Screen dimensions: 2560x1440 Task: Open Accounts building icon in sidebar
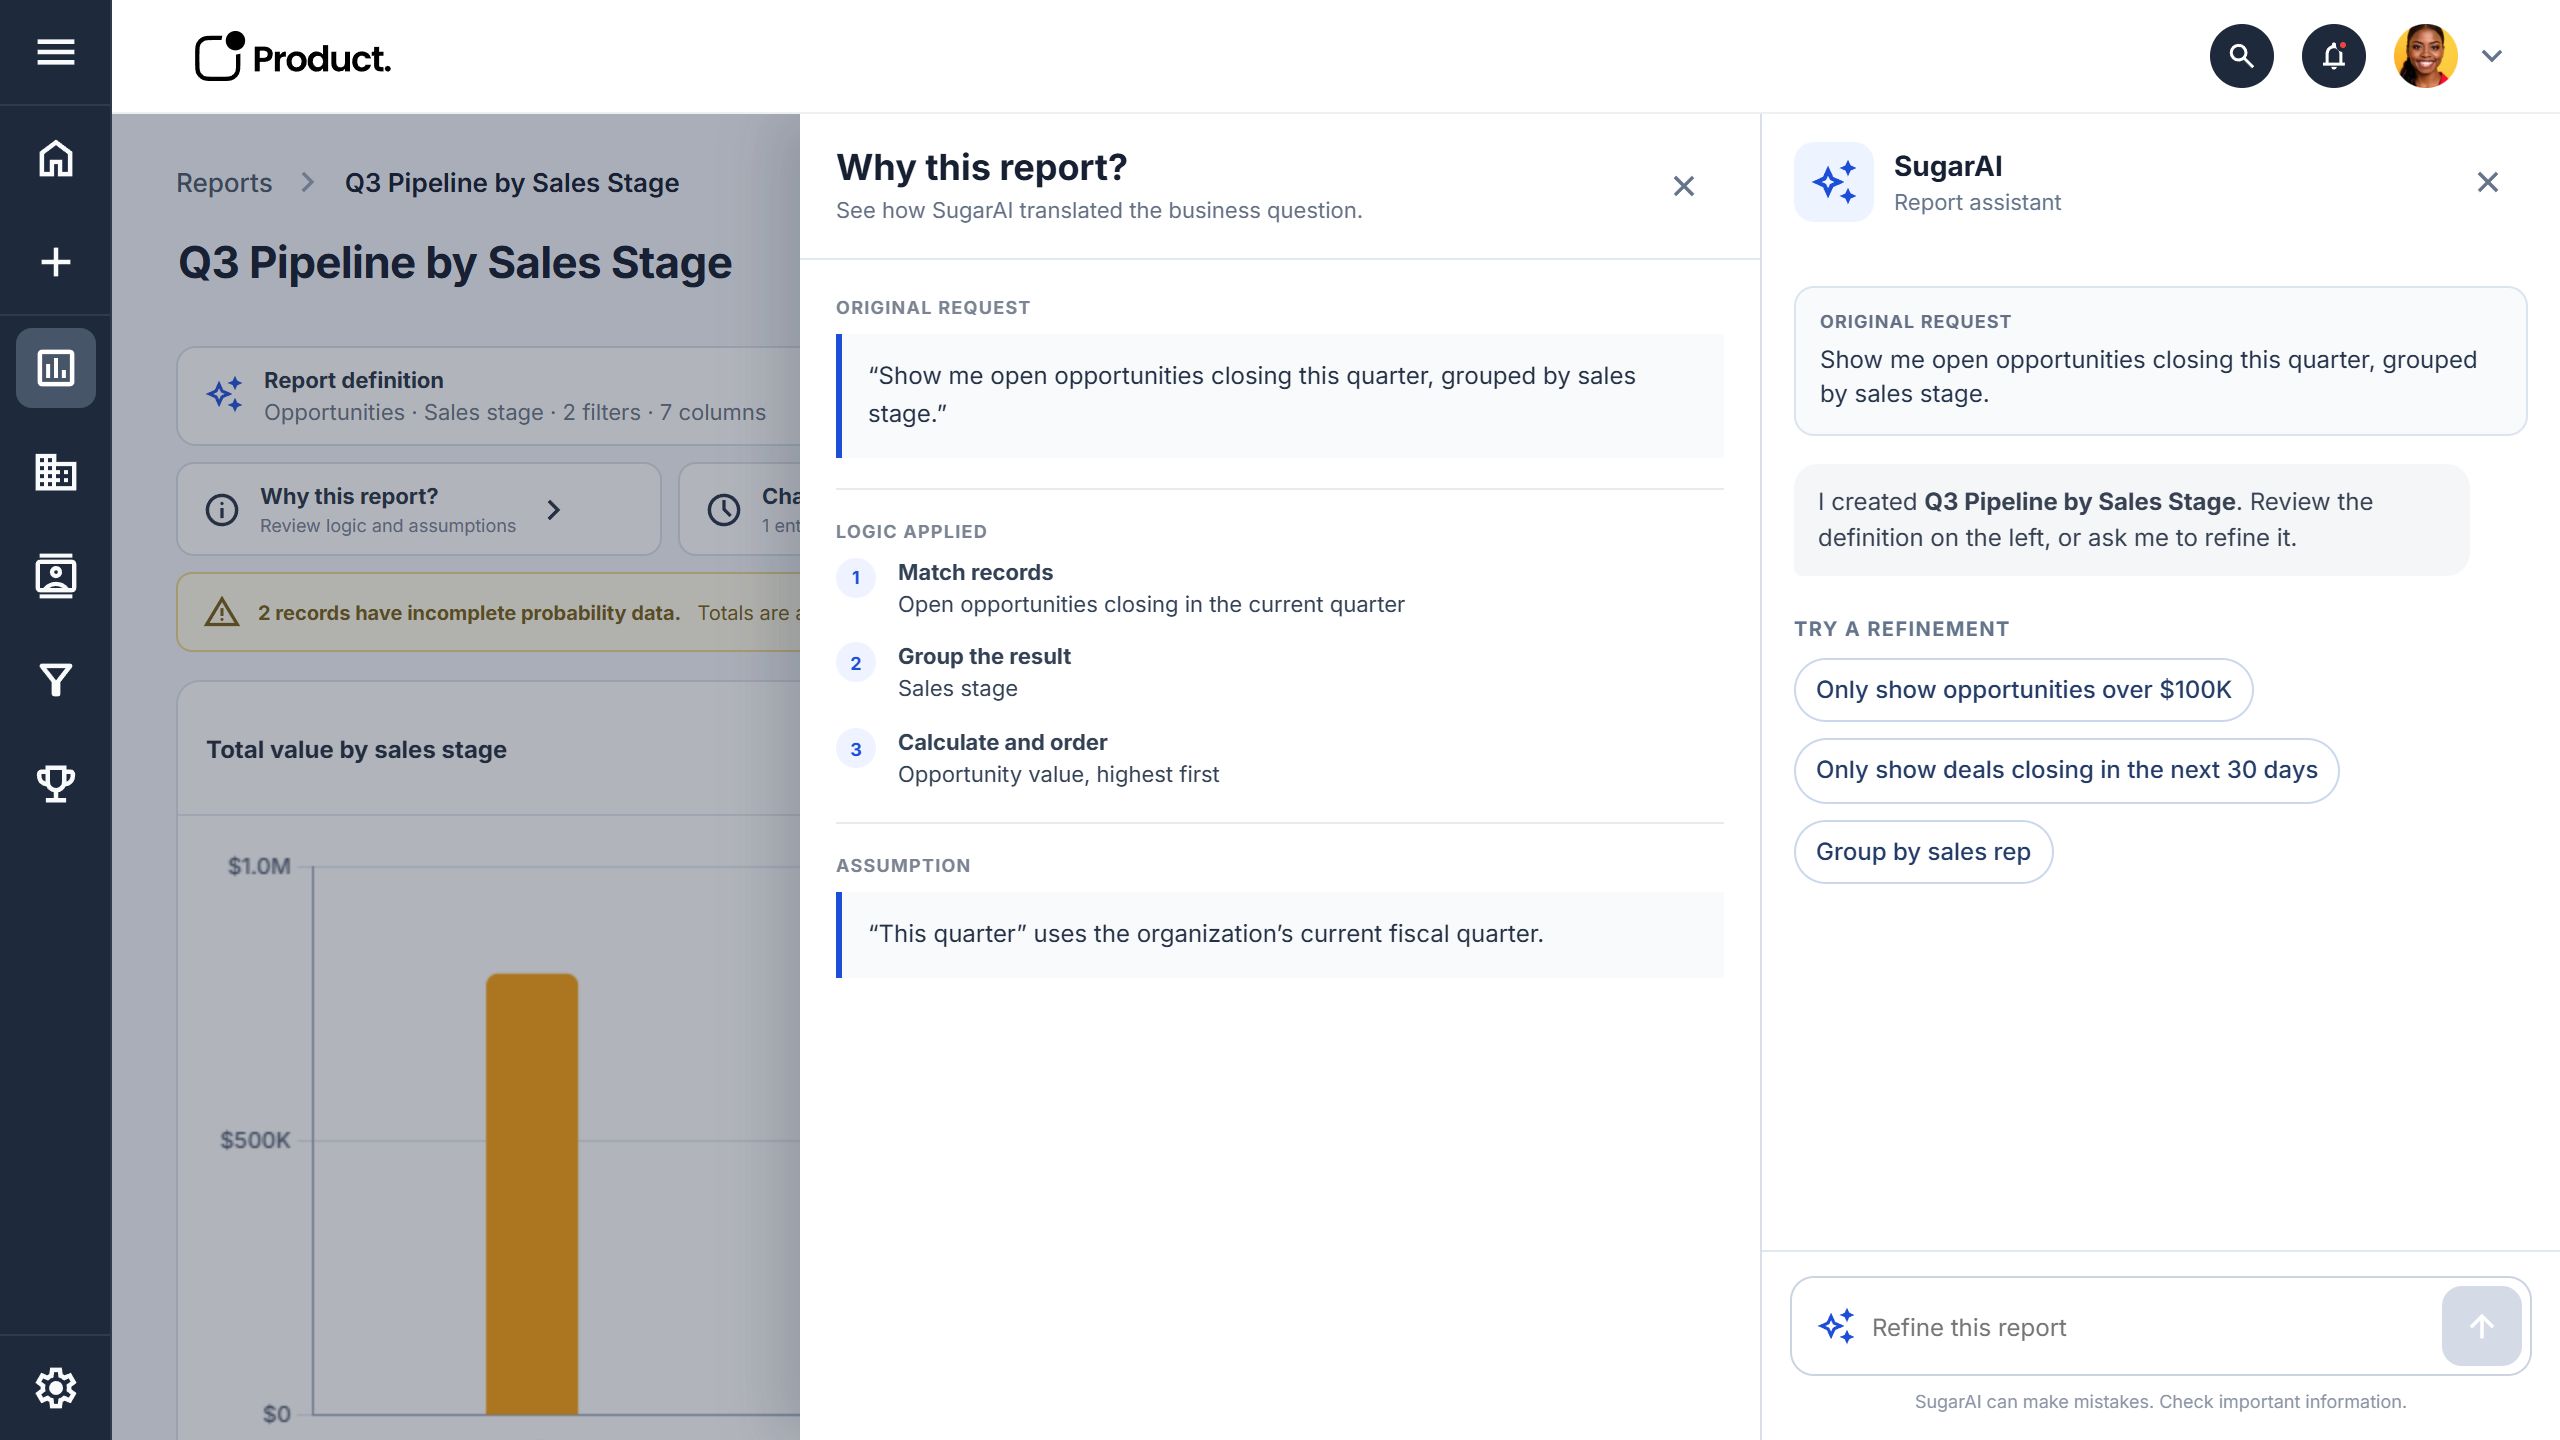coord(56,472)
